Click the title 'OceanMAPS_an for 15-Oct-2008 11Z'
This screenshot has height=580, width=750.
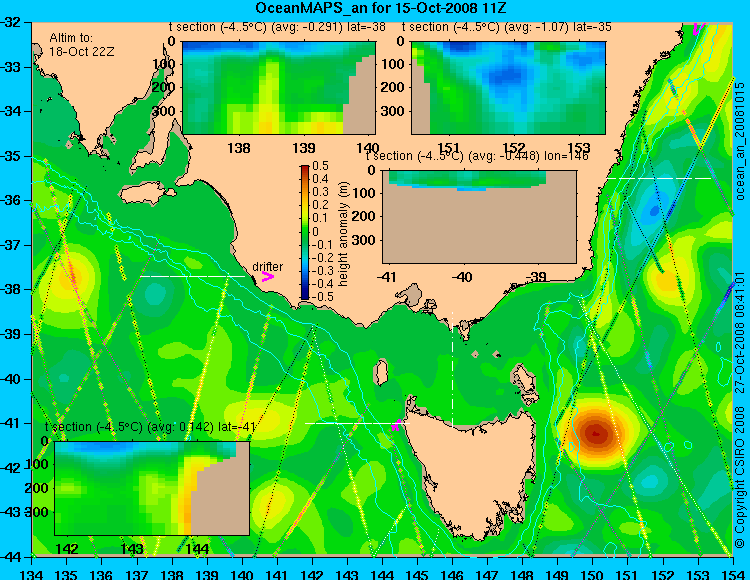point(380,8)
